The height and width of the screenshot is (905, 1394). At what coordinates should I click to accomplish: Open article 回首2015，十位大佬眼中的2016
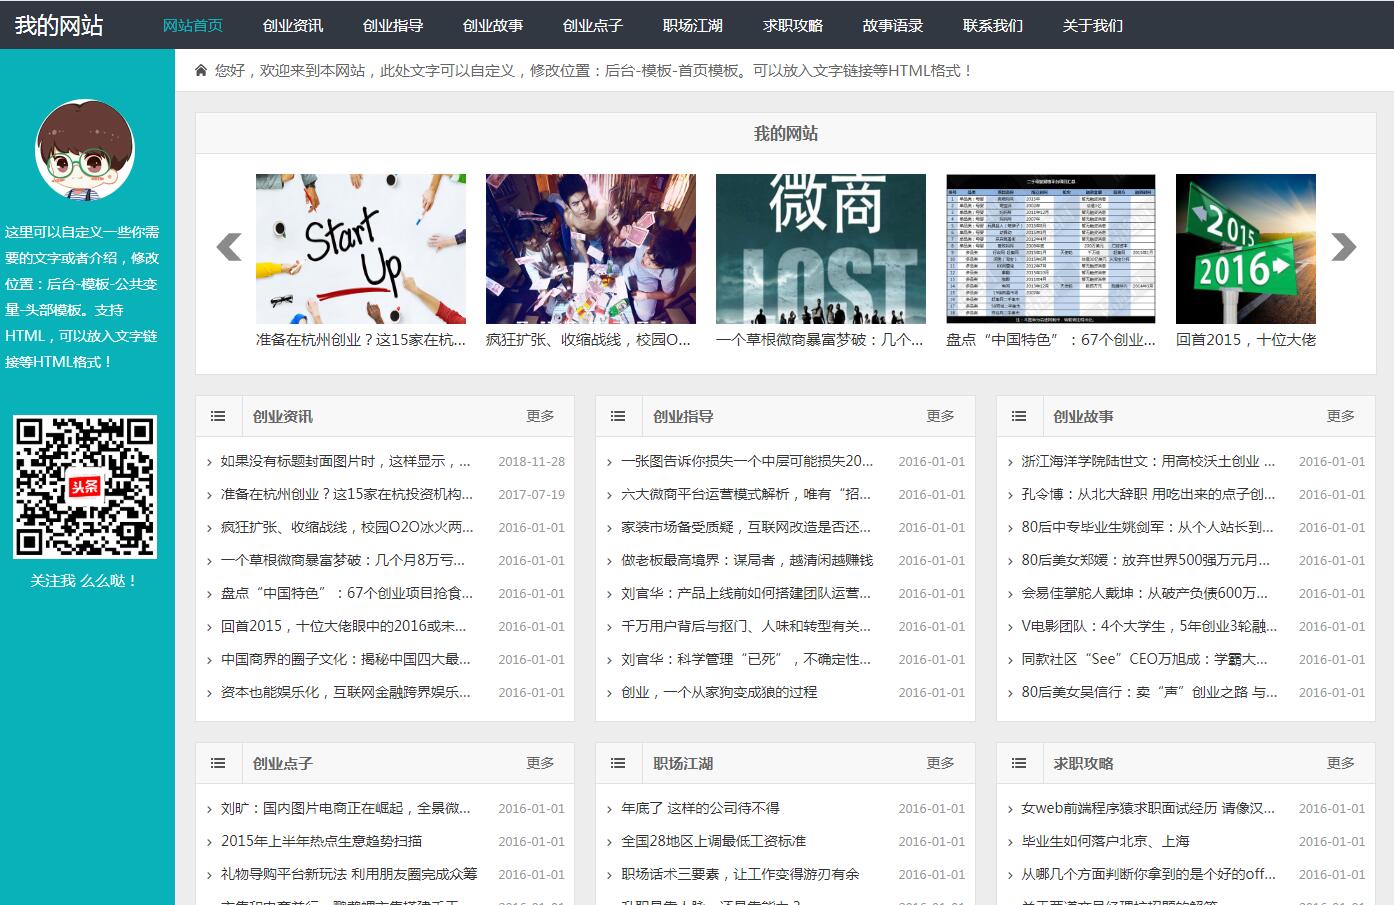pos(340,626)
